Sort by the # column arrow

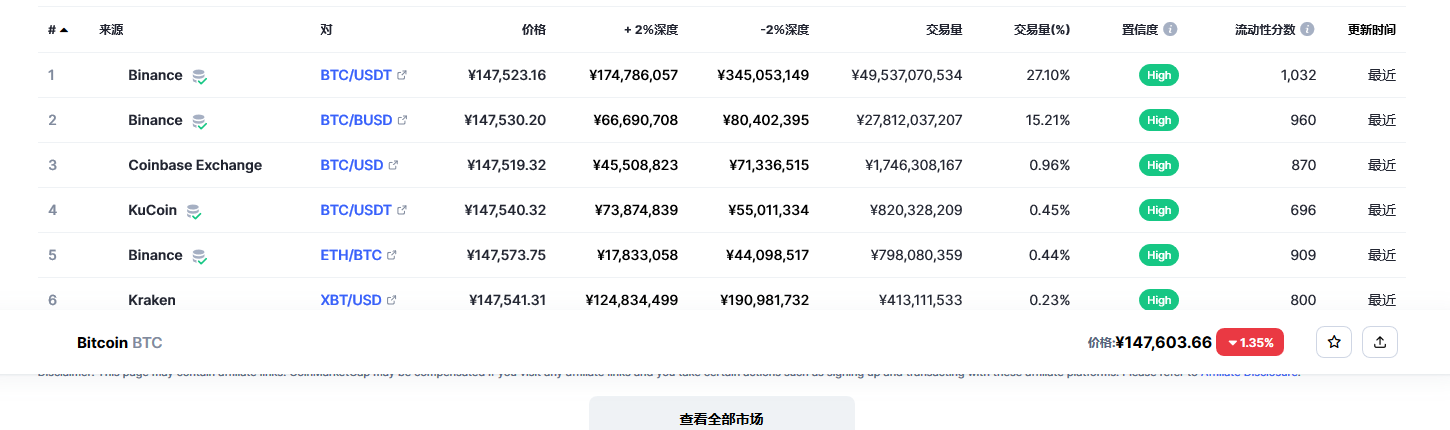click(x=64, y=30)
